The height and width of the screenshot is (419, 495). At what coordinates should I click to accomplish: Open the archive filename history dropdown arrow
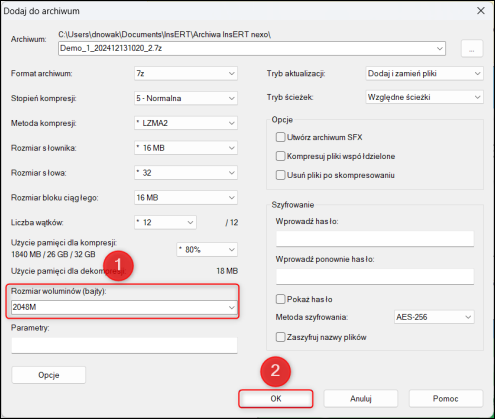click(x=440, y=49)
